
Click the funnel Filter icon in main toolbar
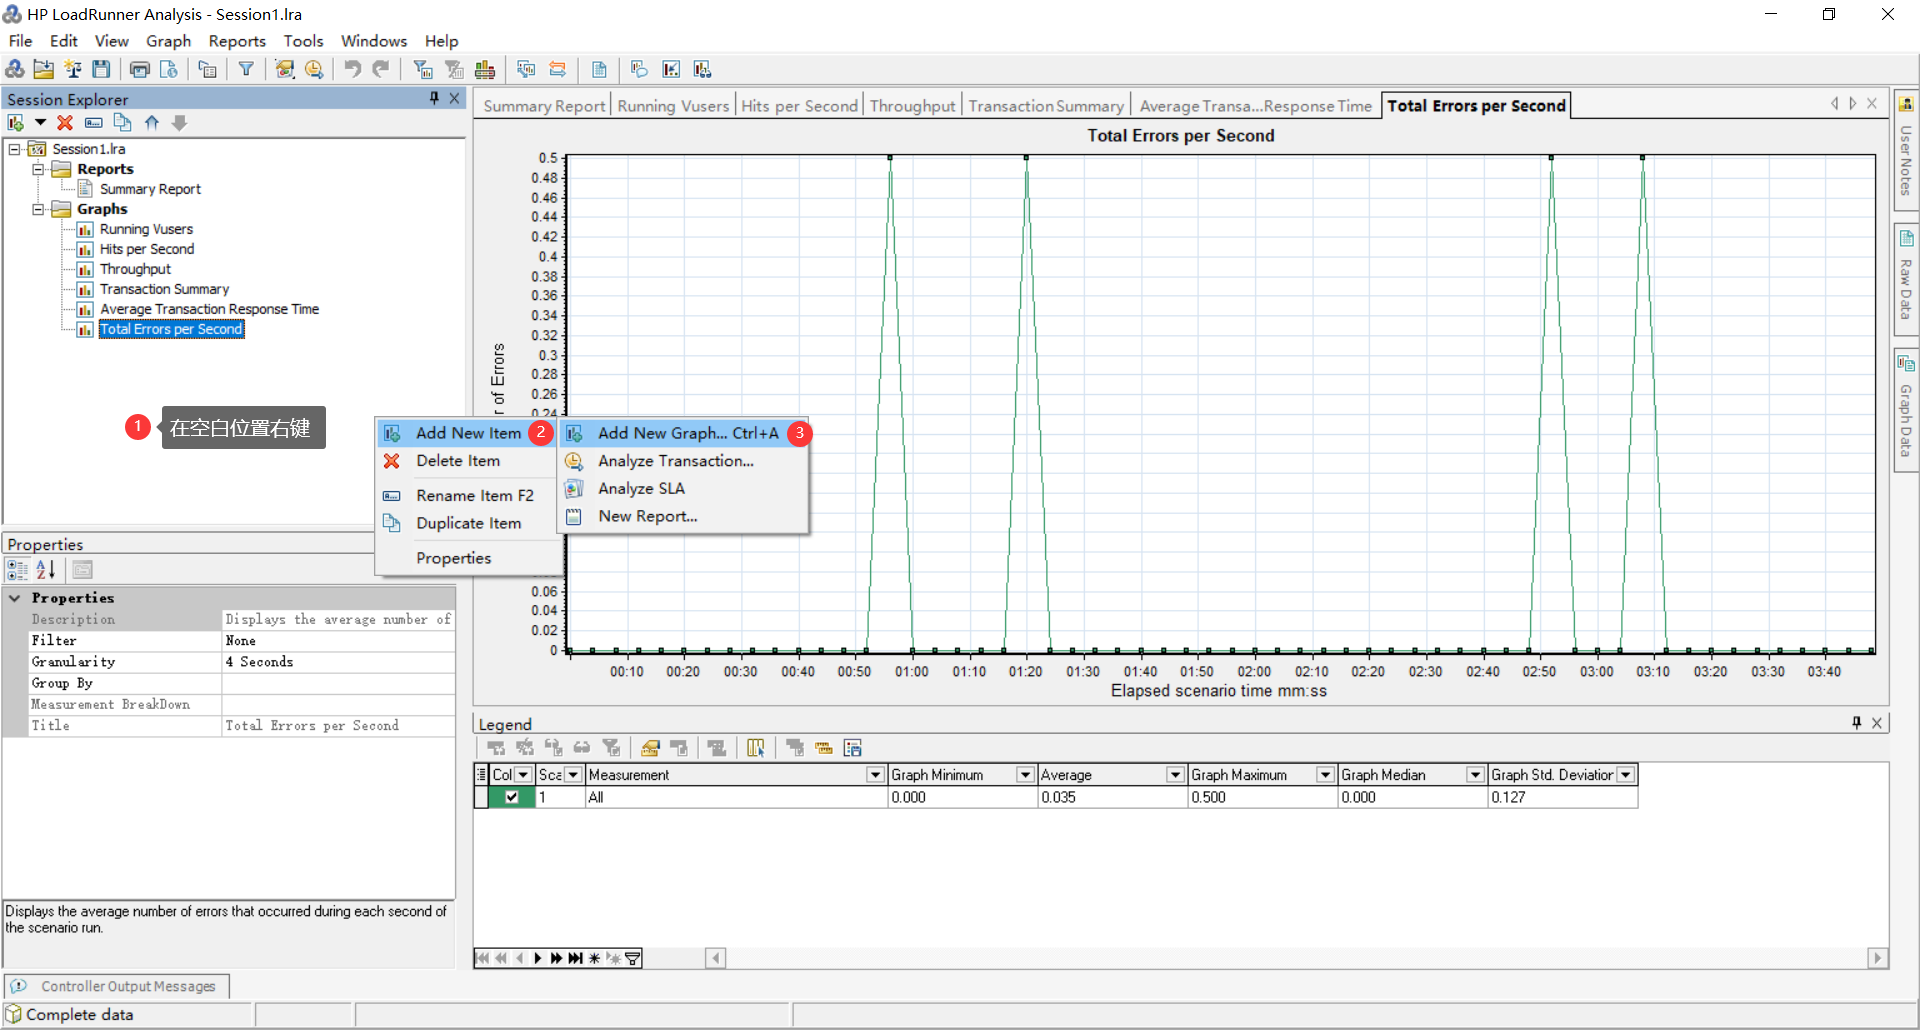(245, 69)
